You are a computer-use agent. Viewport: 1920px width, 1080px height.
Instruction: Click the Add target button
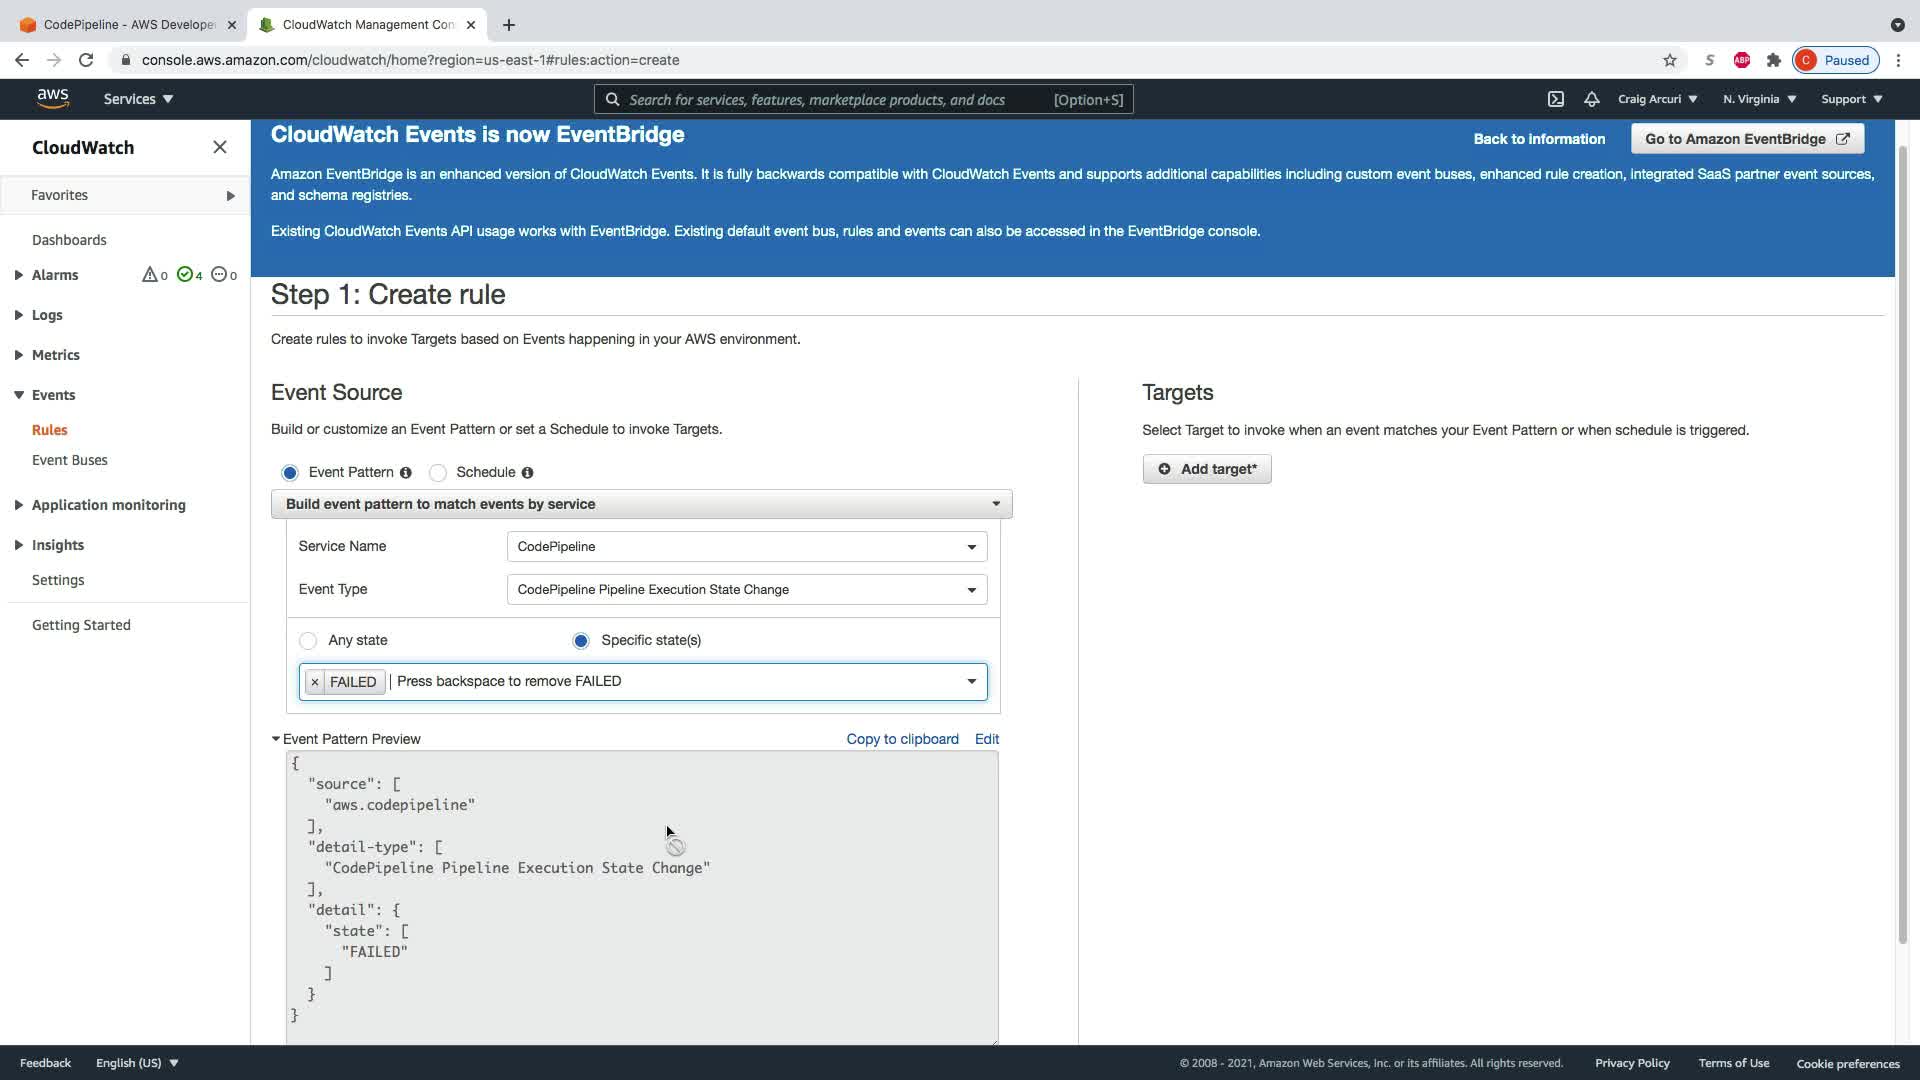[1206, 469]
